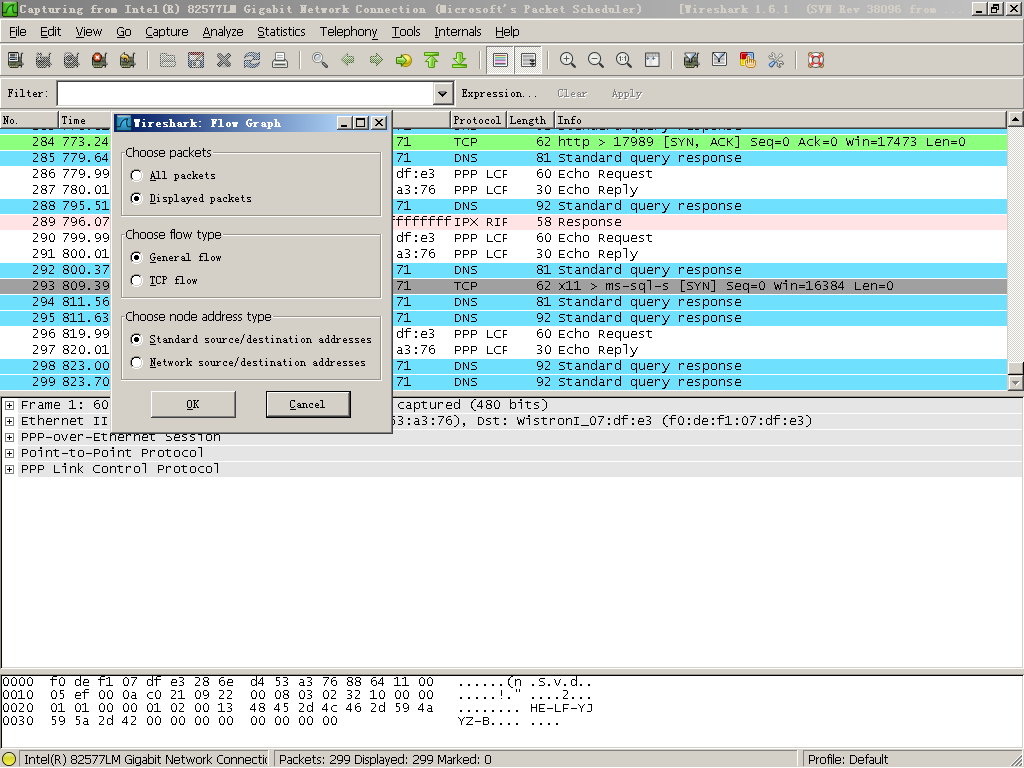Click the Apply filter button
This screenshot has width=1024, height=768.
[627, 93]
